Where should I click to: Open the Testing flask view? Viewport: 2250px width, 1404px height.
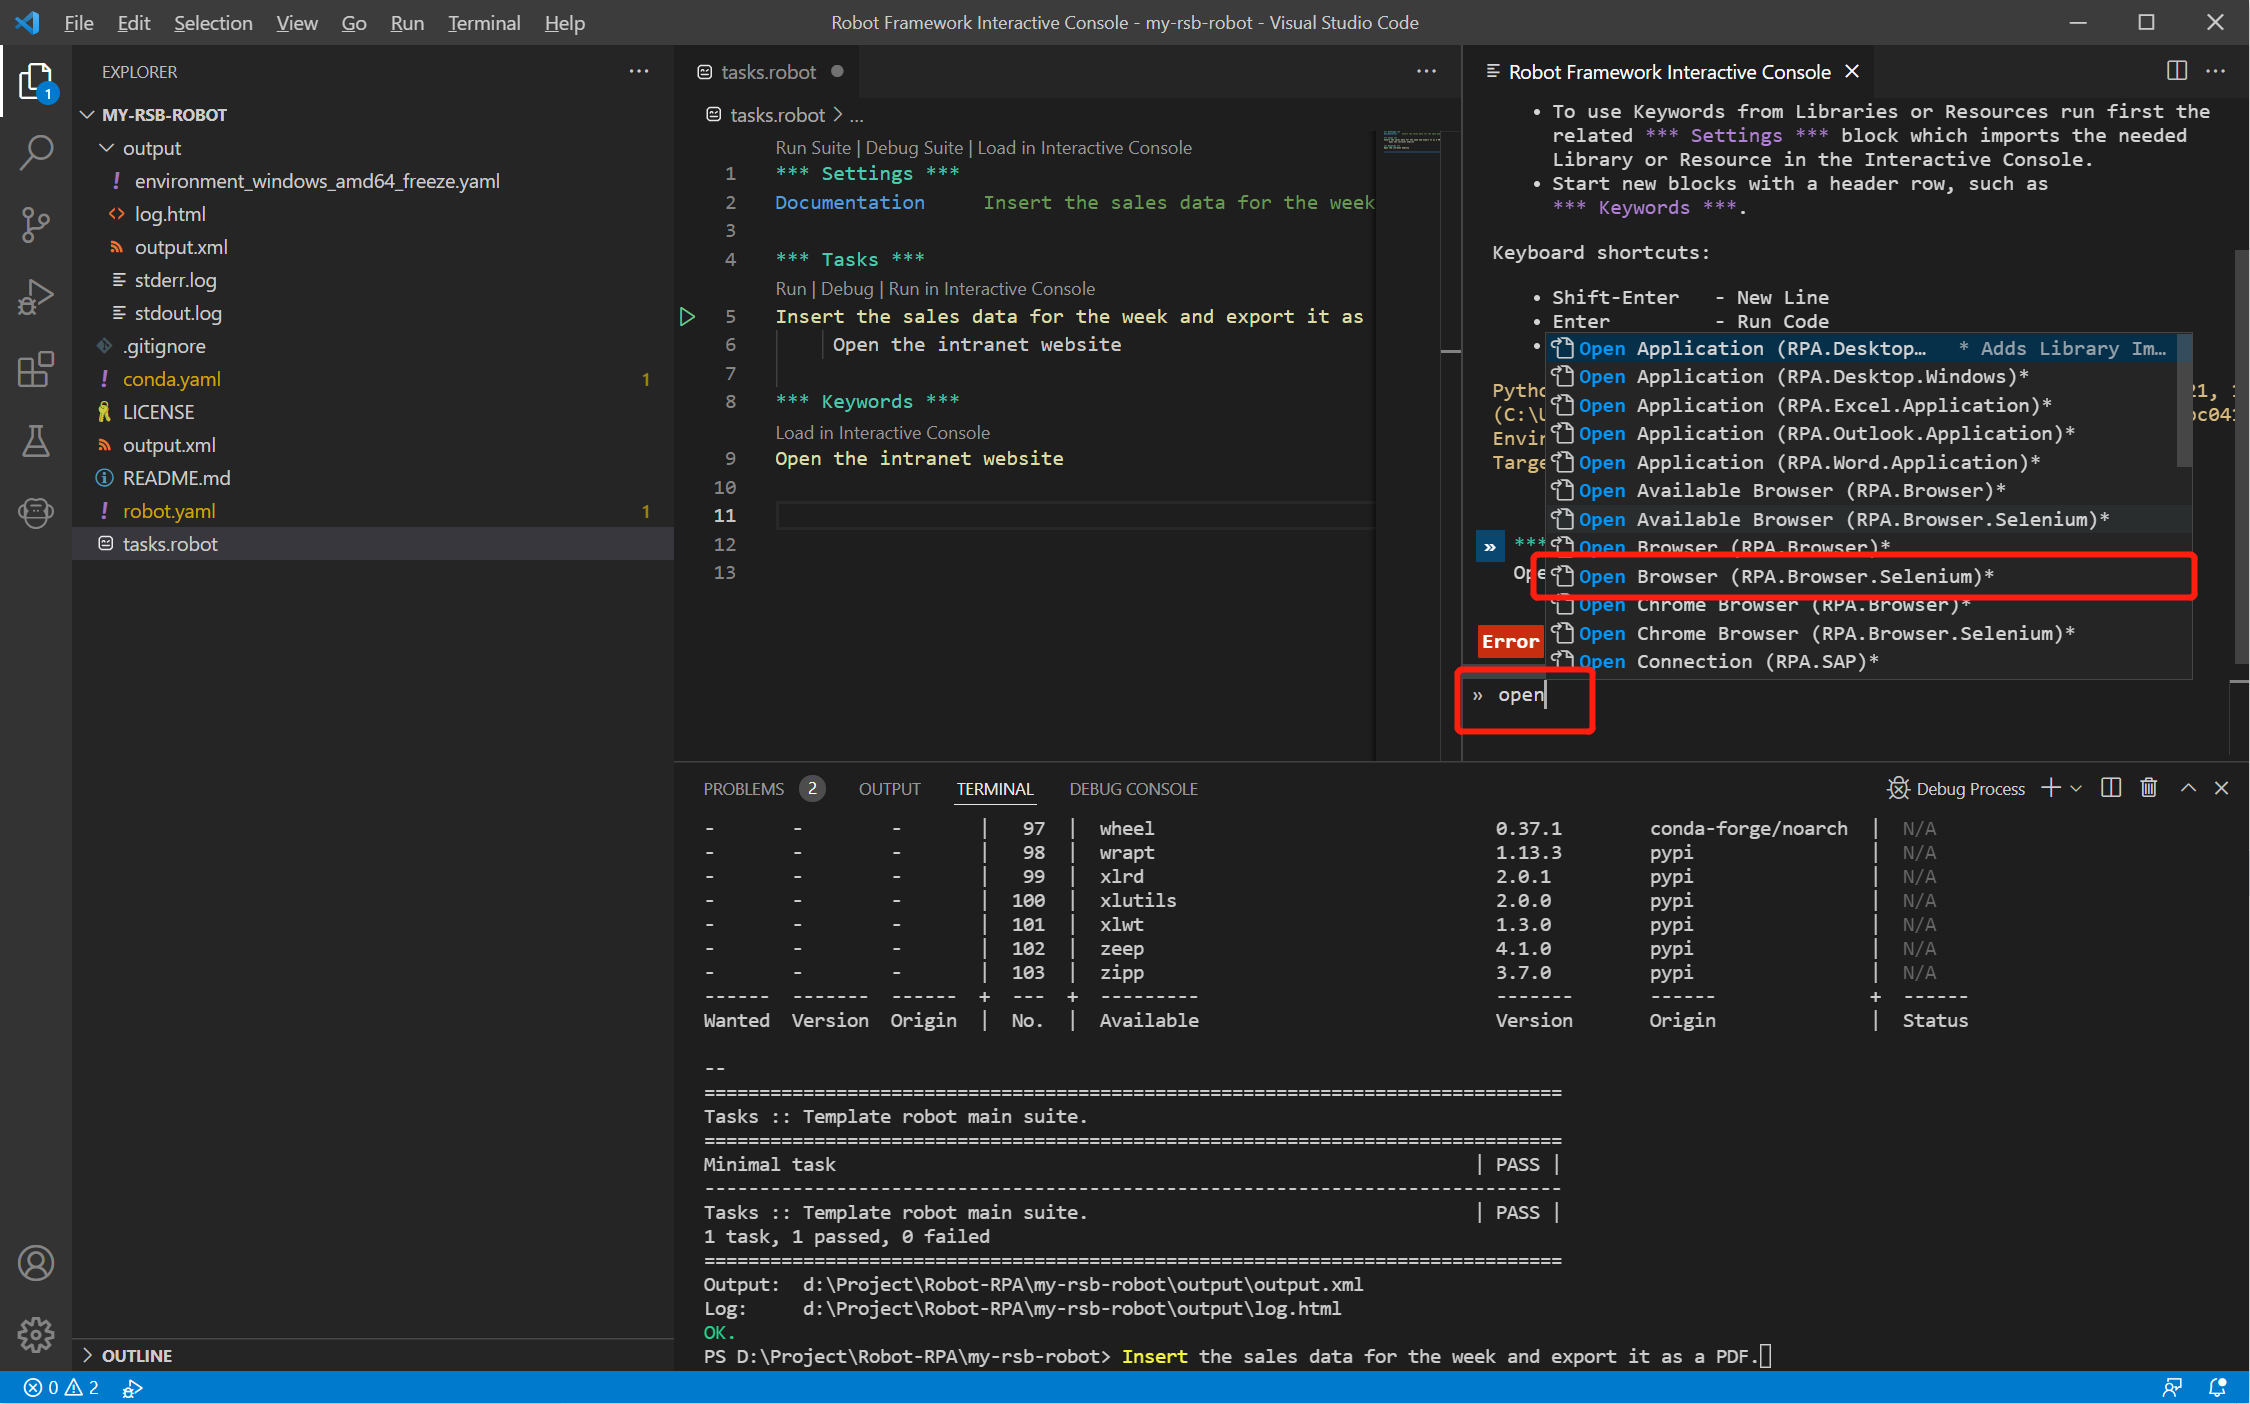36,441
